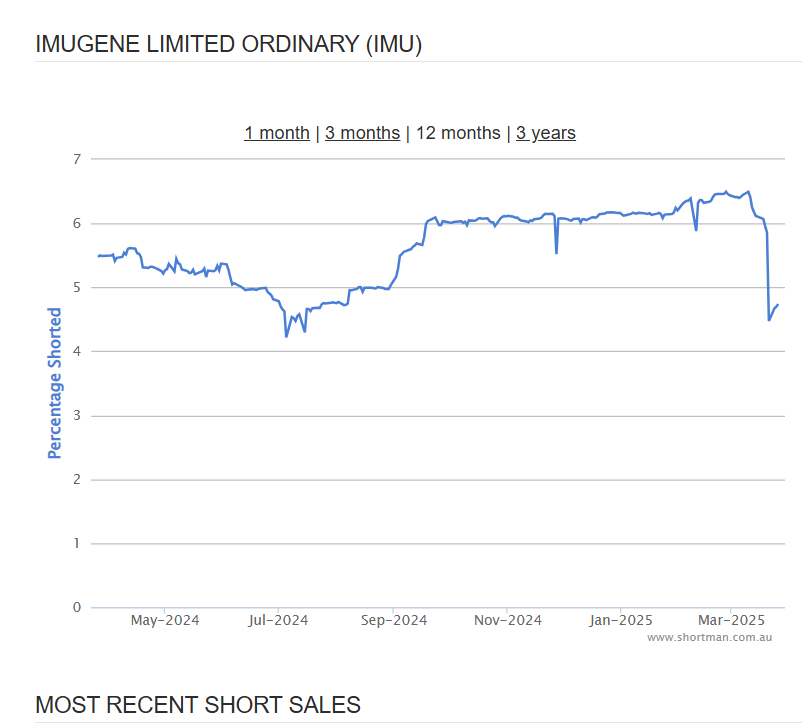Click the Nov-2024 axis label
Viewport: 802px width, 727px height.
pyautogui.click(x=508, y=621)
